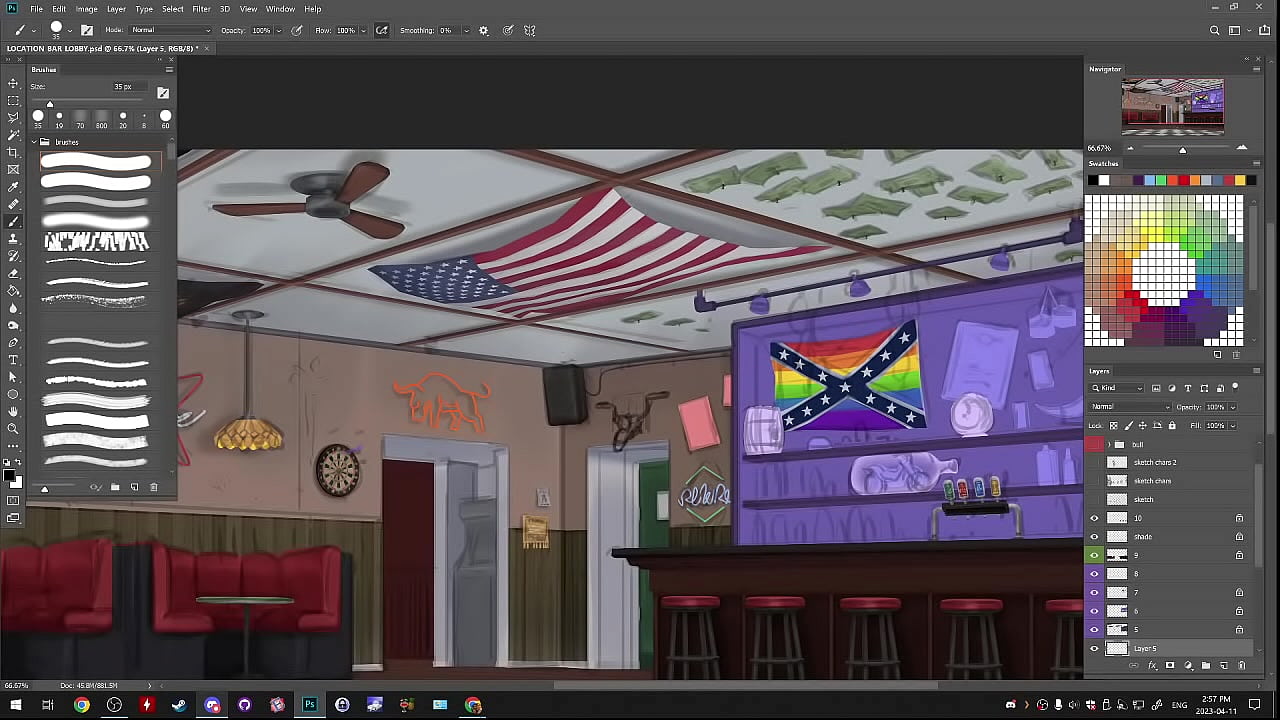
Task: Open the layer blend mode dropdown
Action: [1130, 407]
